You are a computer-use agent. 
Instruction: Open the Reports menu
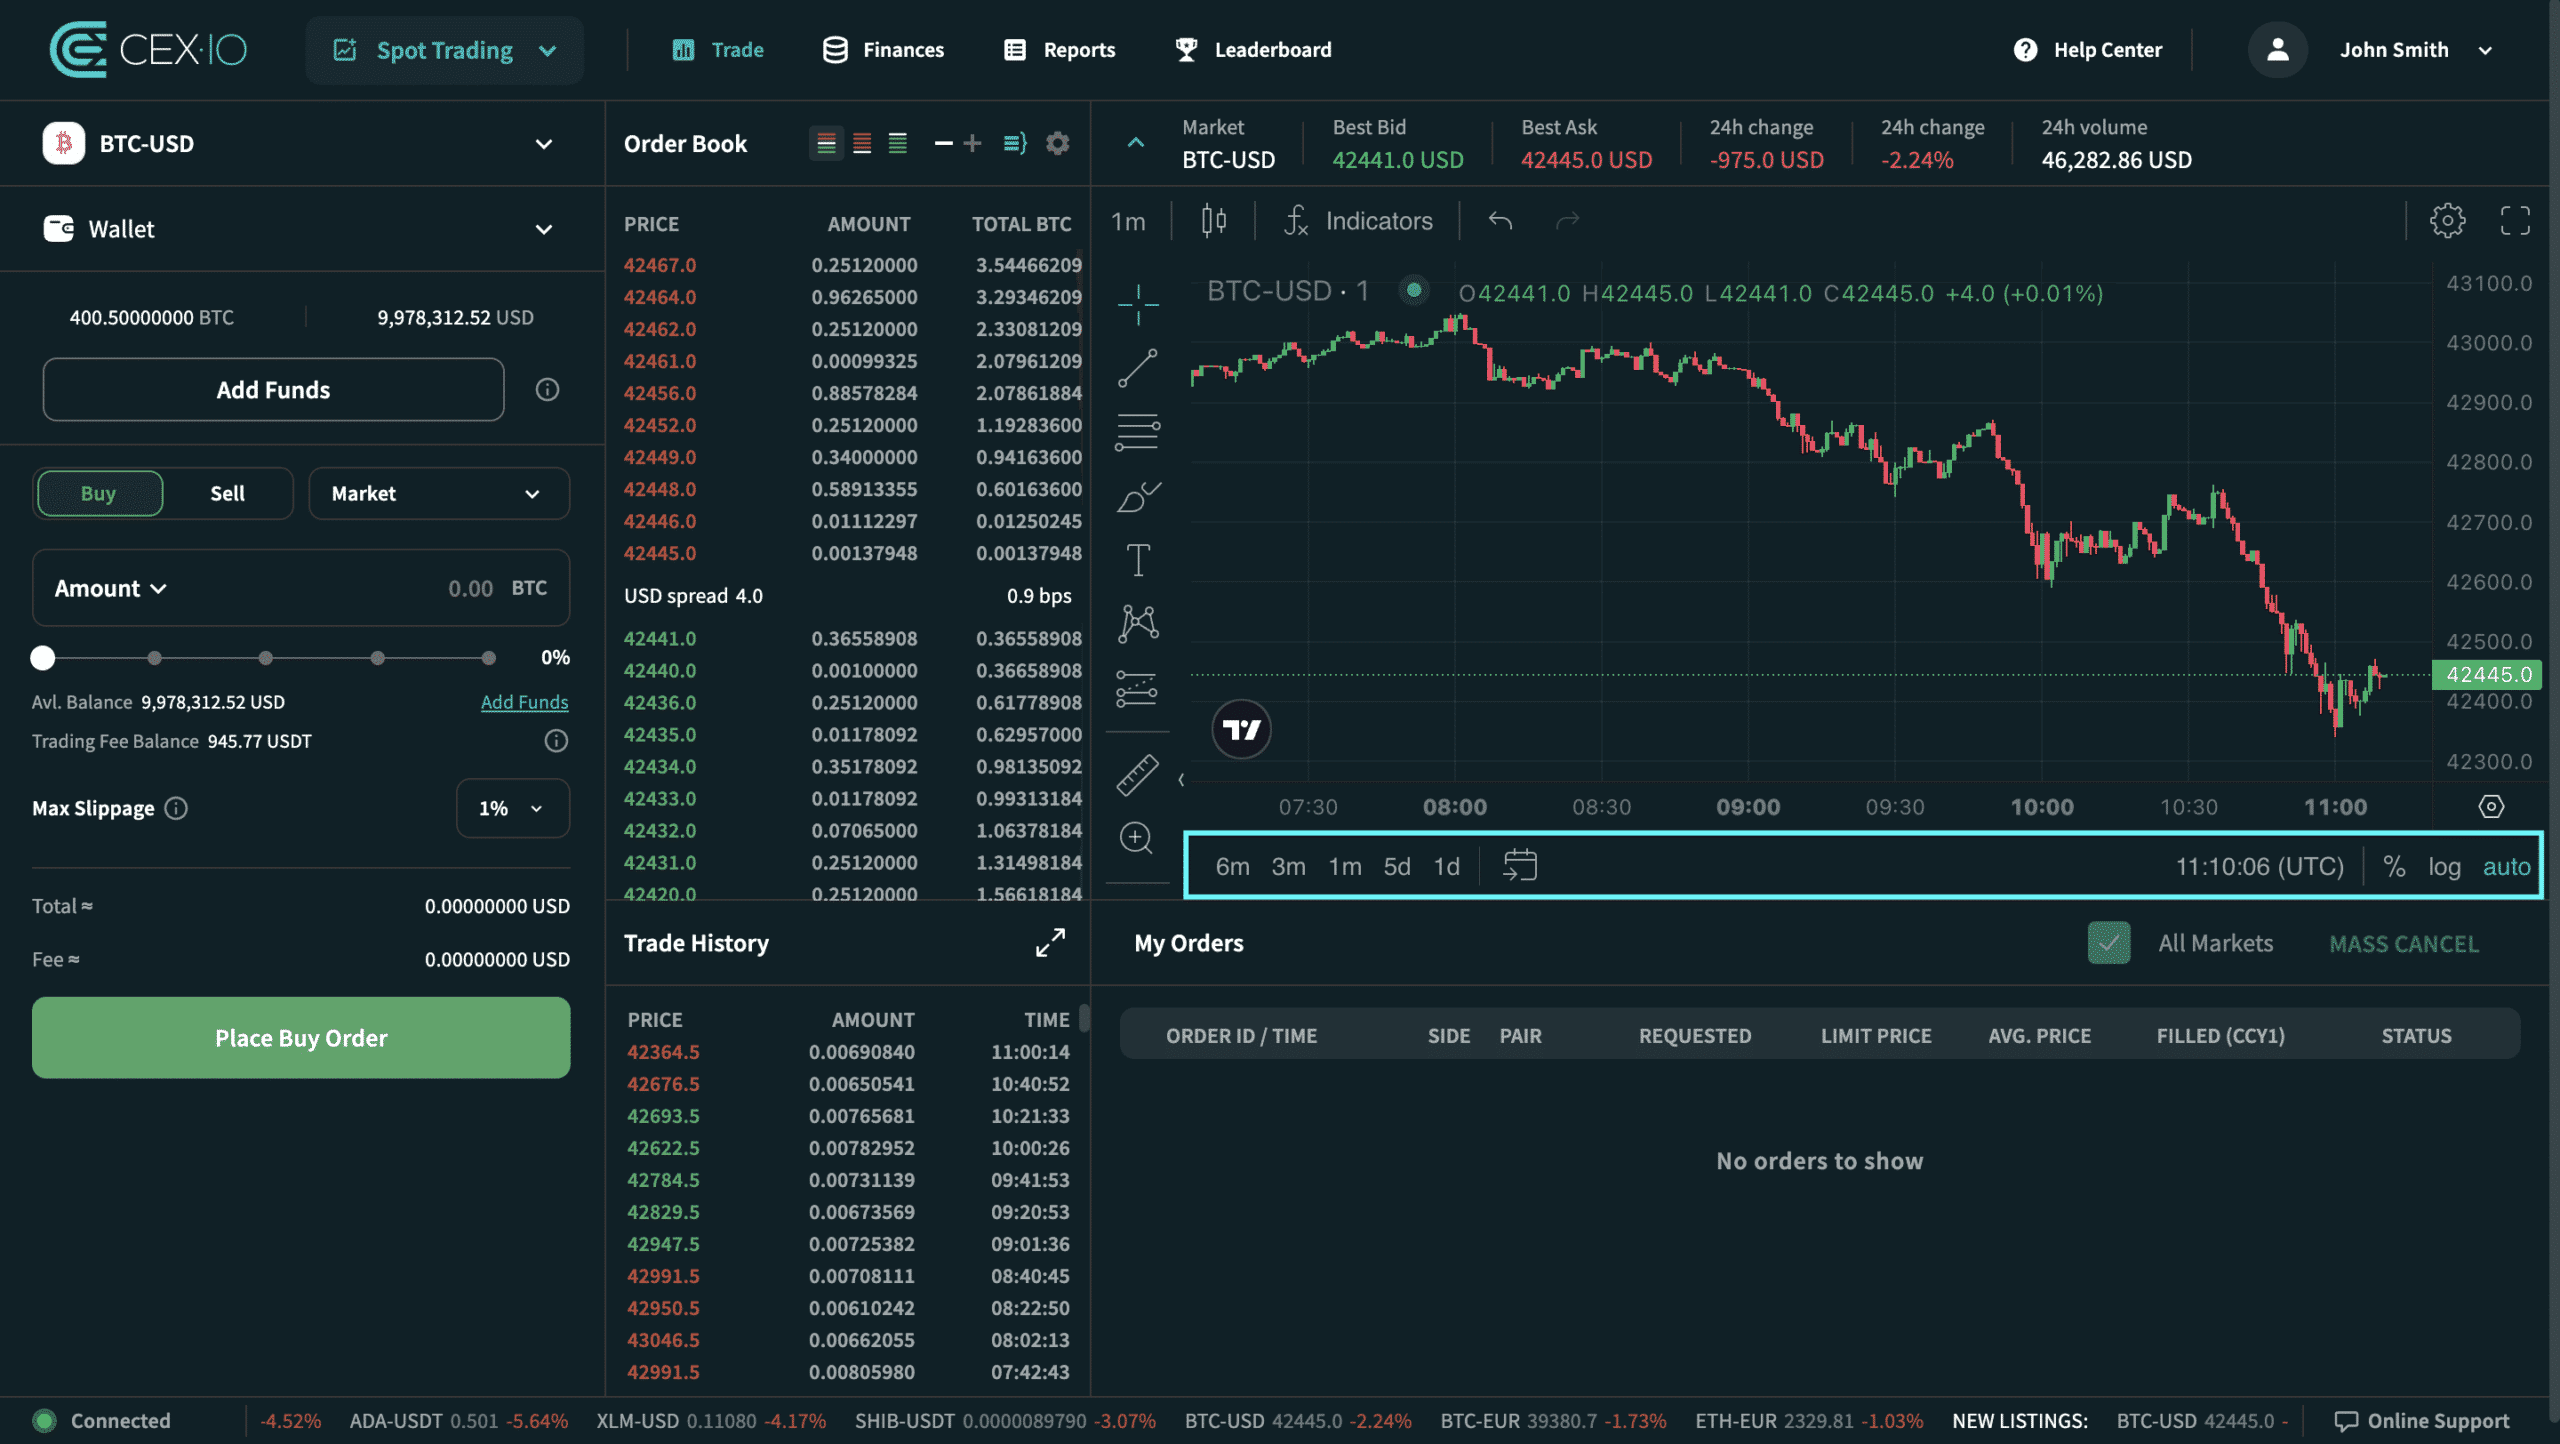pos(1059,50)
